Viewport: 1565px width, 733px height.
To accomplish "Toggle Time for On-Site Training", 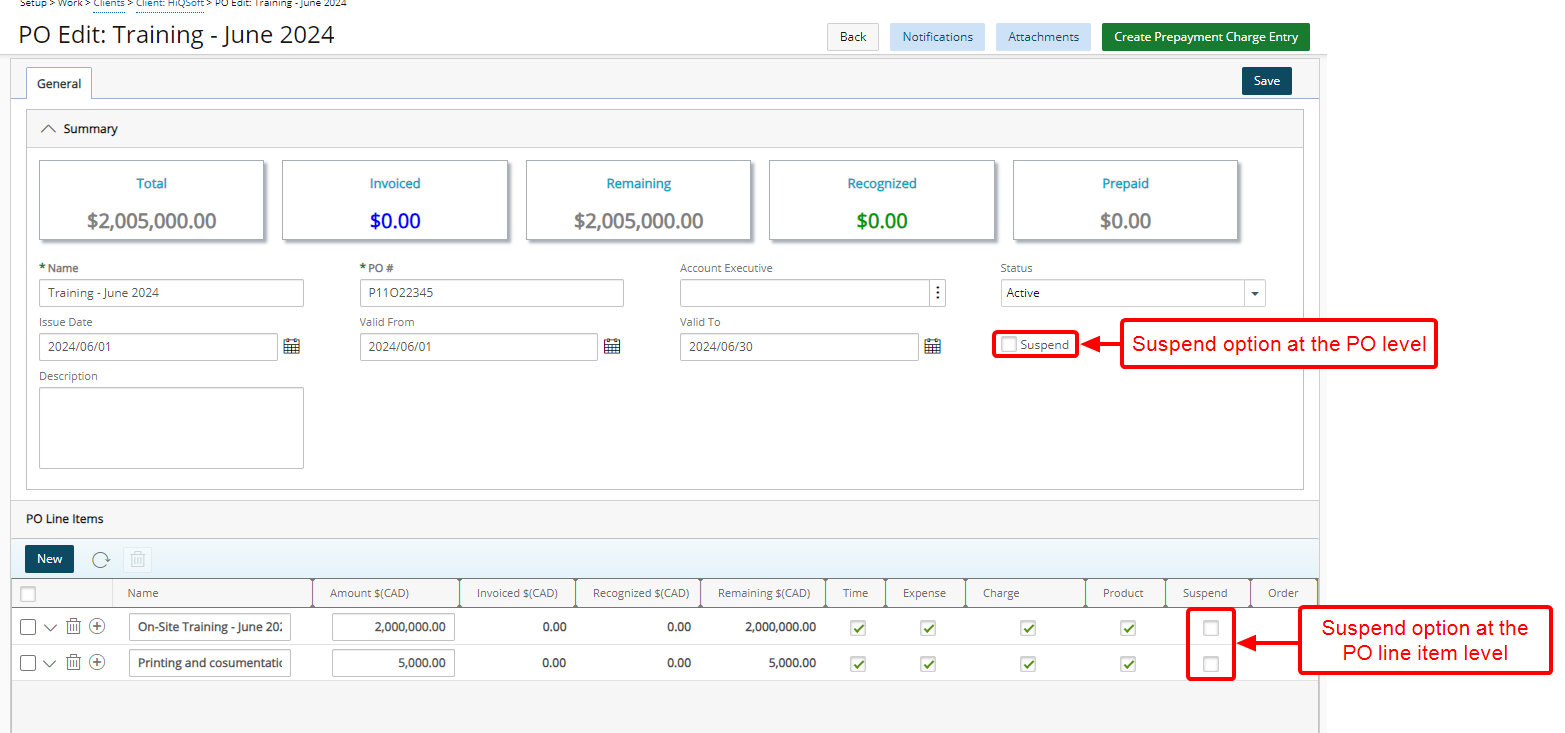I will [x=857, y=628].
